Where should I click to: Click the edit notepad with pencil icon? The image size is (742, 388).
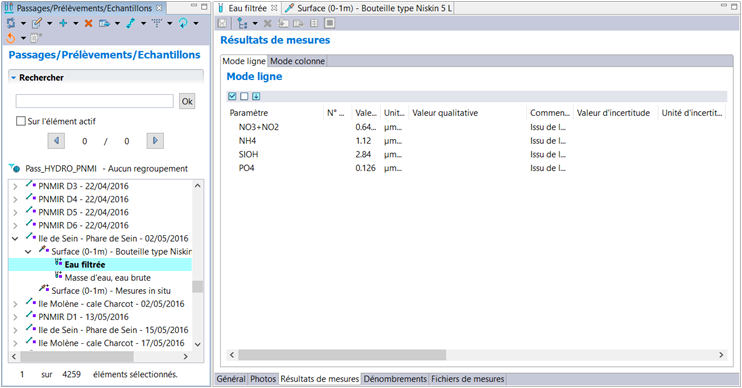tap(37, 23)
